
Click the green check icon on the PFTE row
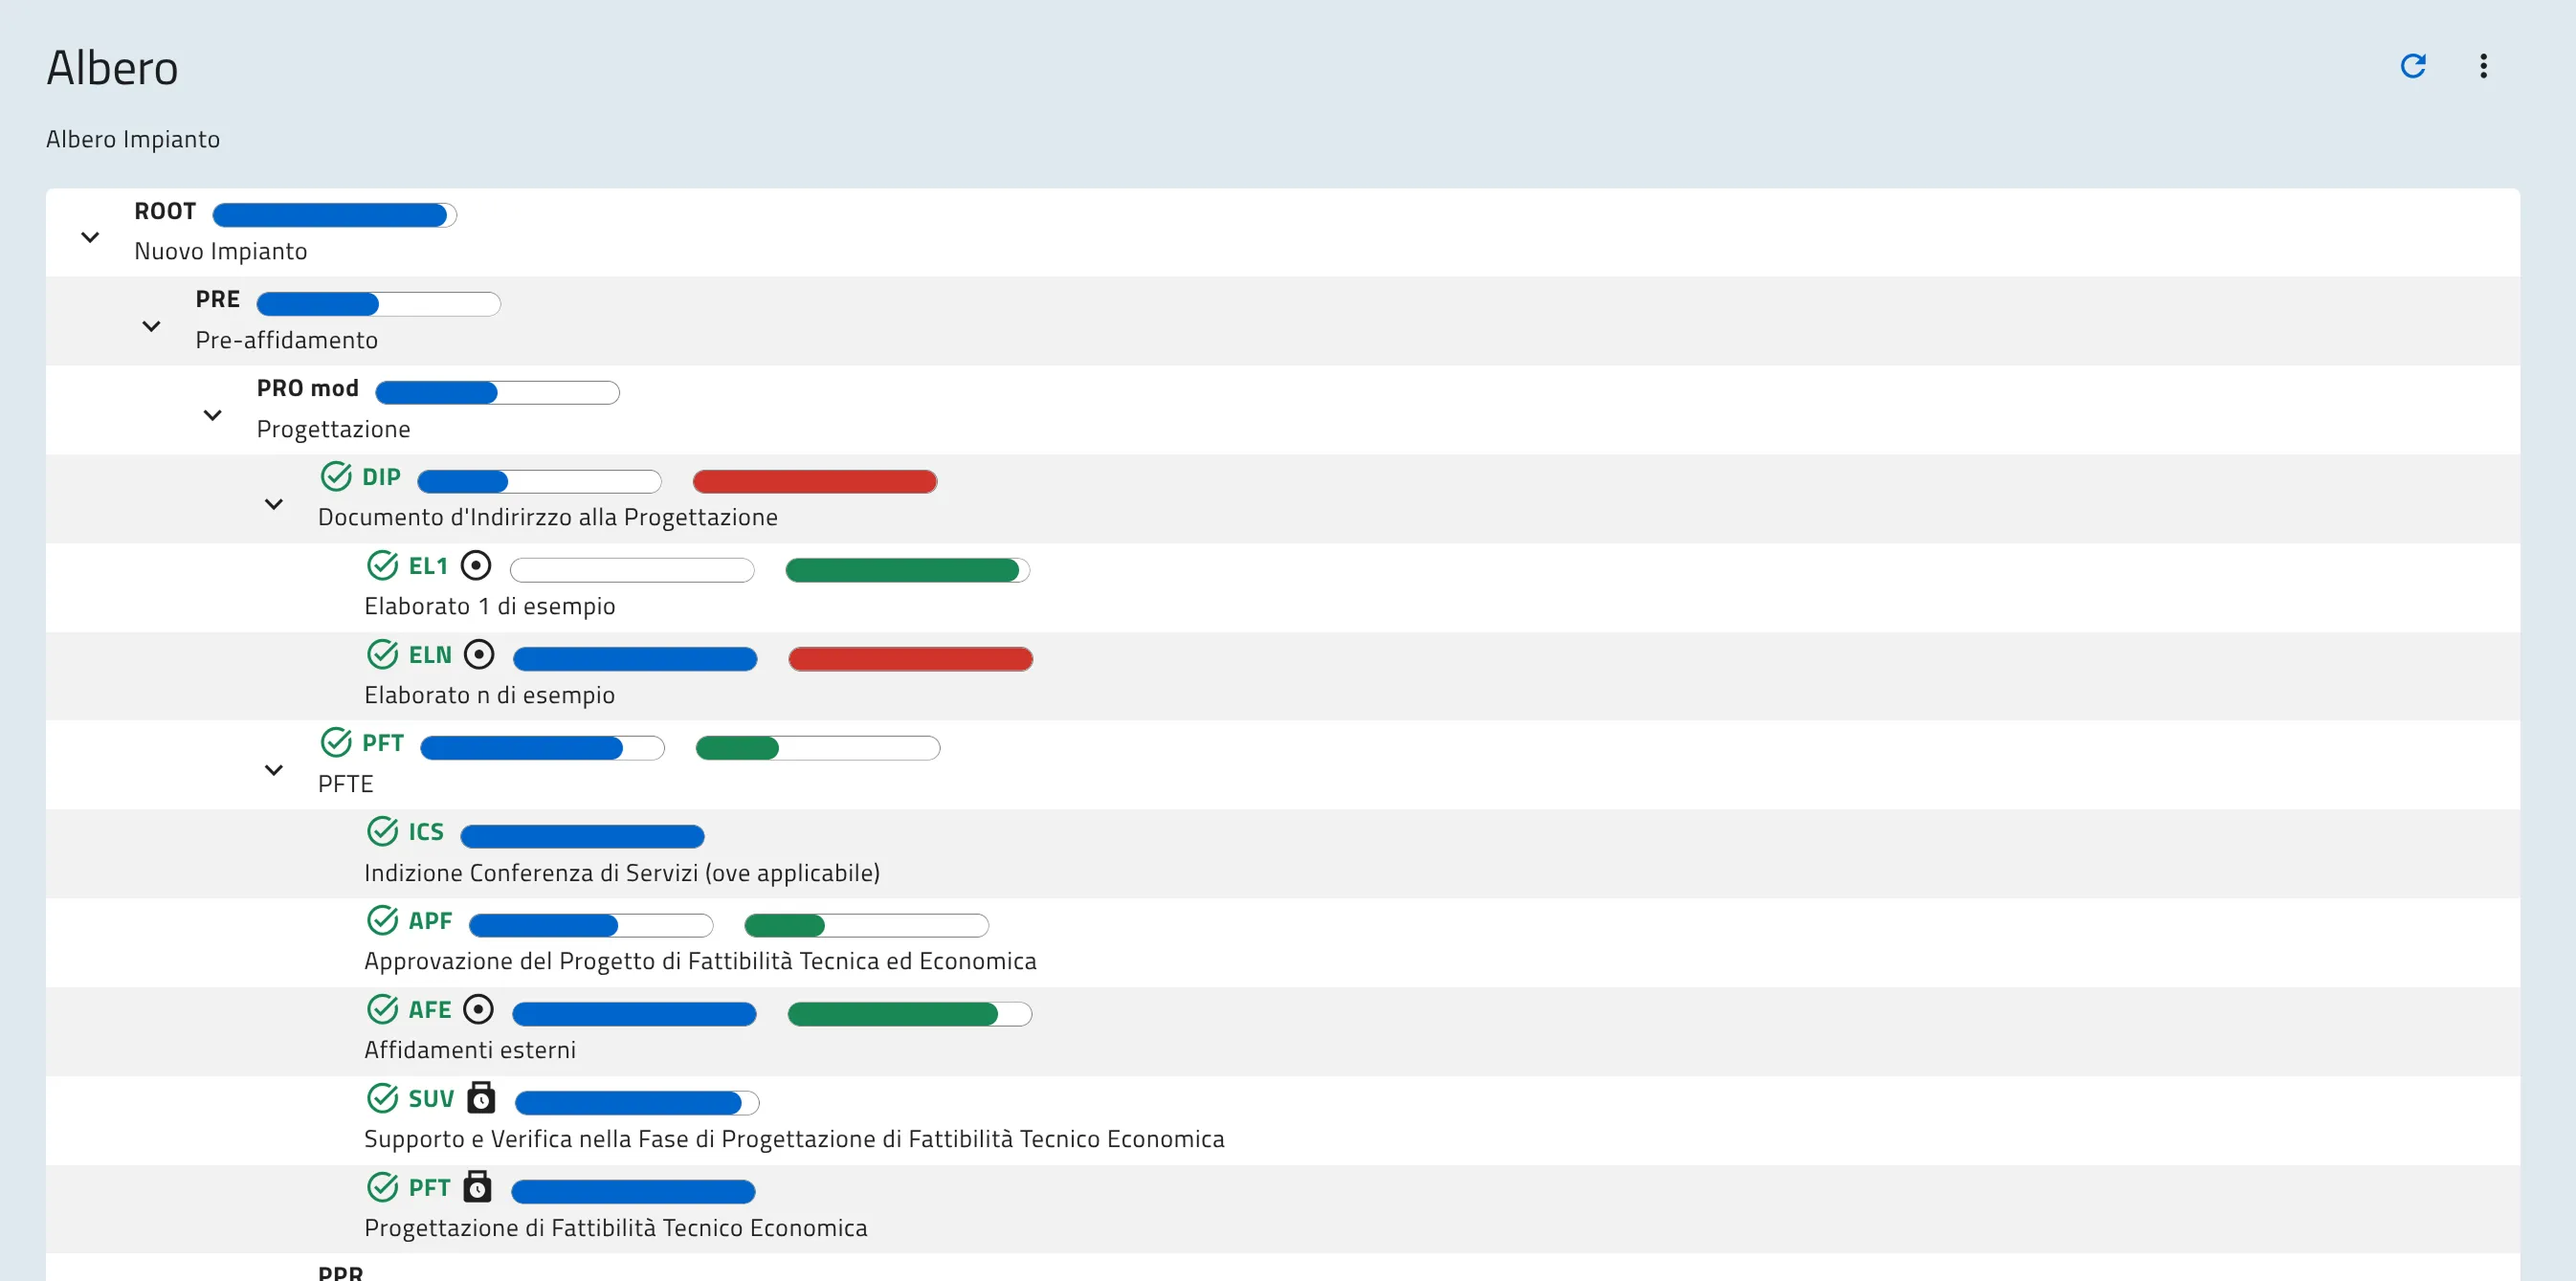coord(336,743)
